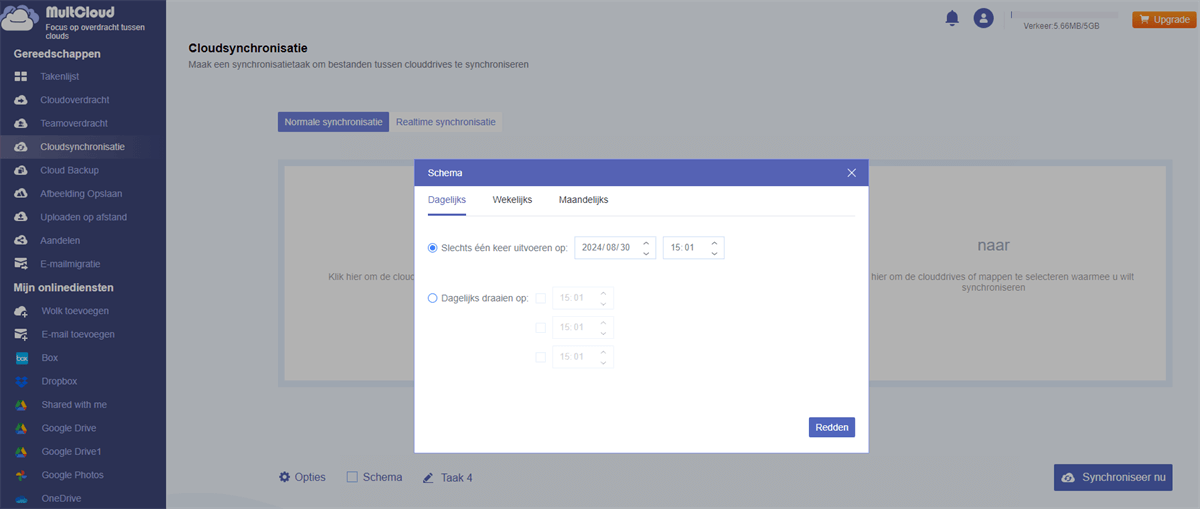The height and width of the screenshot is (509, 1200).
Task: Click the Cloudoverdracht cloud icon
Action: pyautogui.click(x=21, y=100)
